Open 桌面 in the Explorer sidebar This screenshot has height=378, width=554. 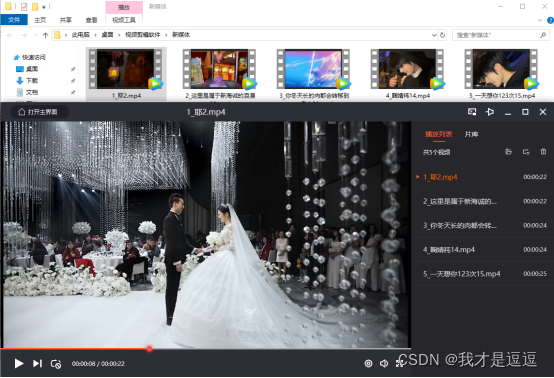pyautogui.click(x=32, y=69)
